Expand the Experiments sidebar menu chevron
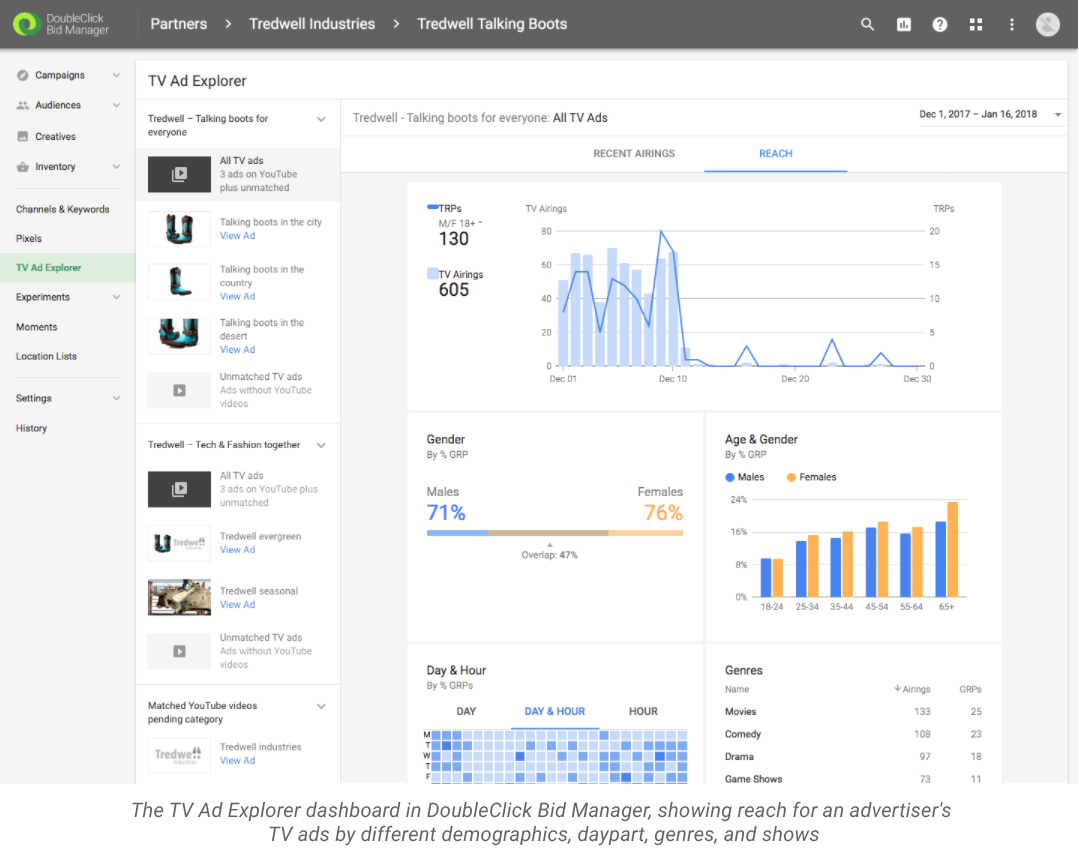1079x864 pixels. (116, 297)
